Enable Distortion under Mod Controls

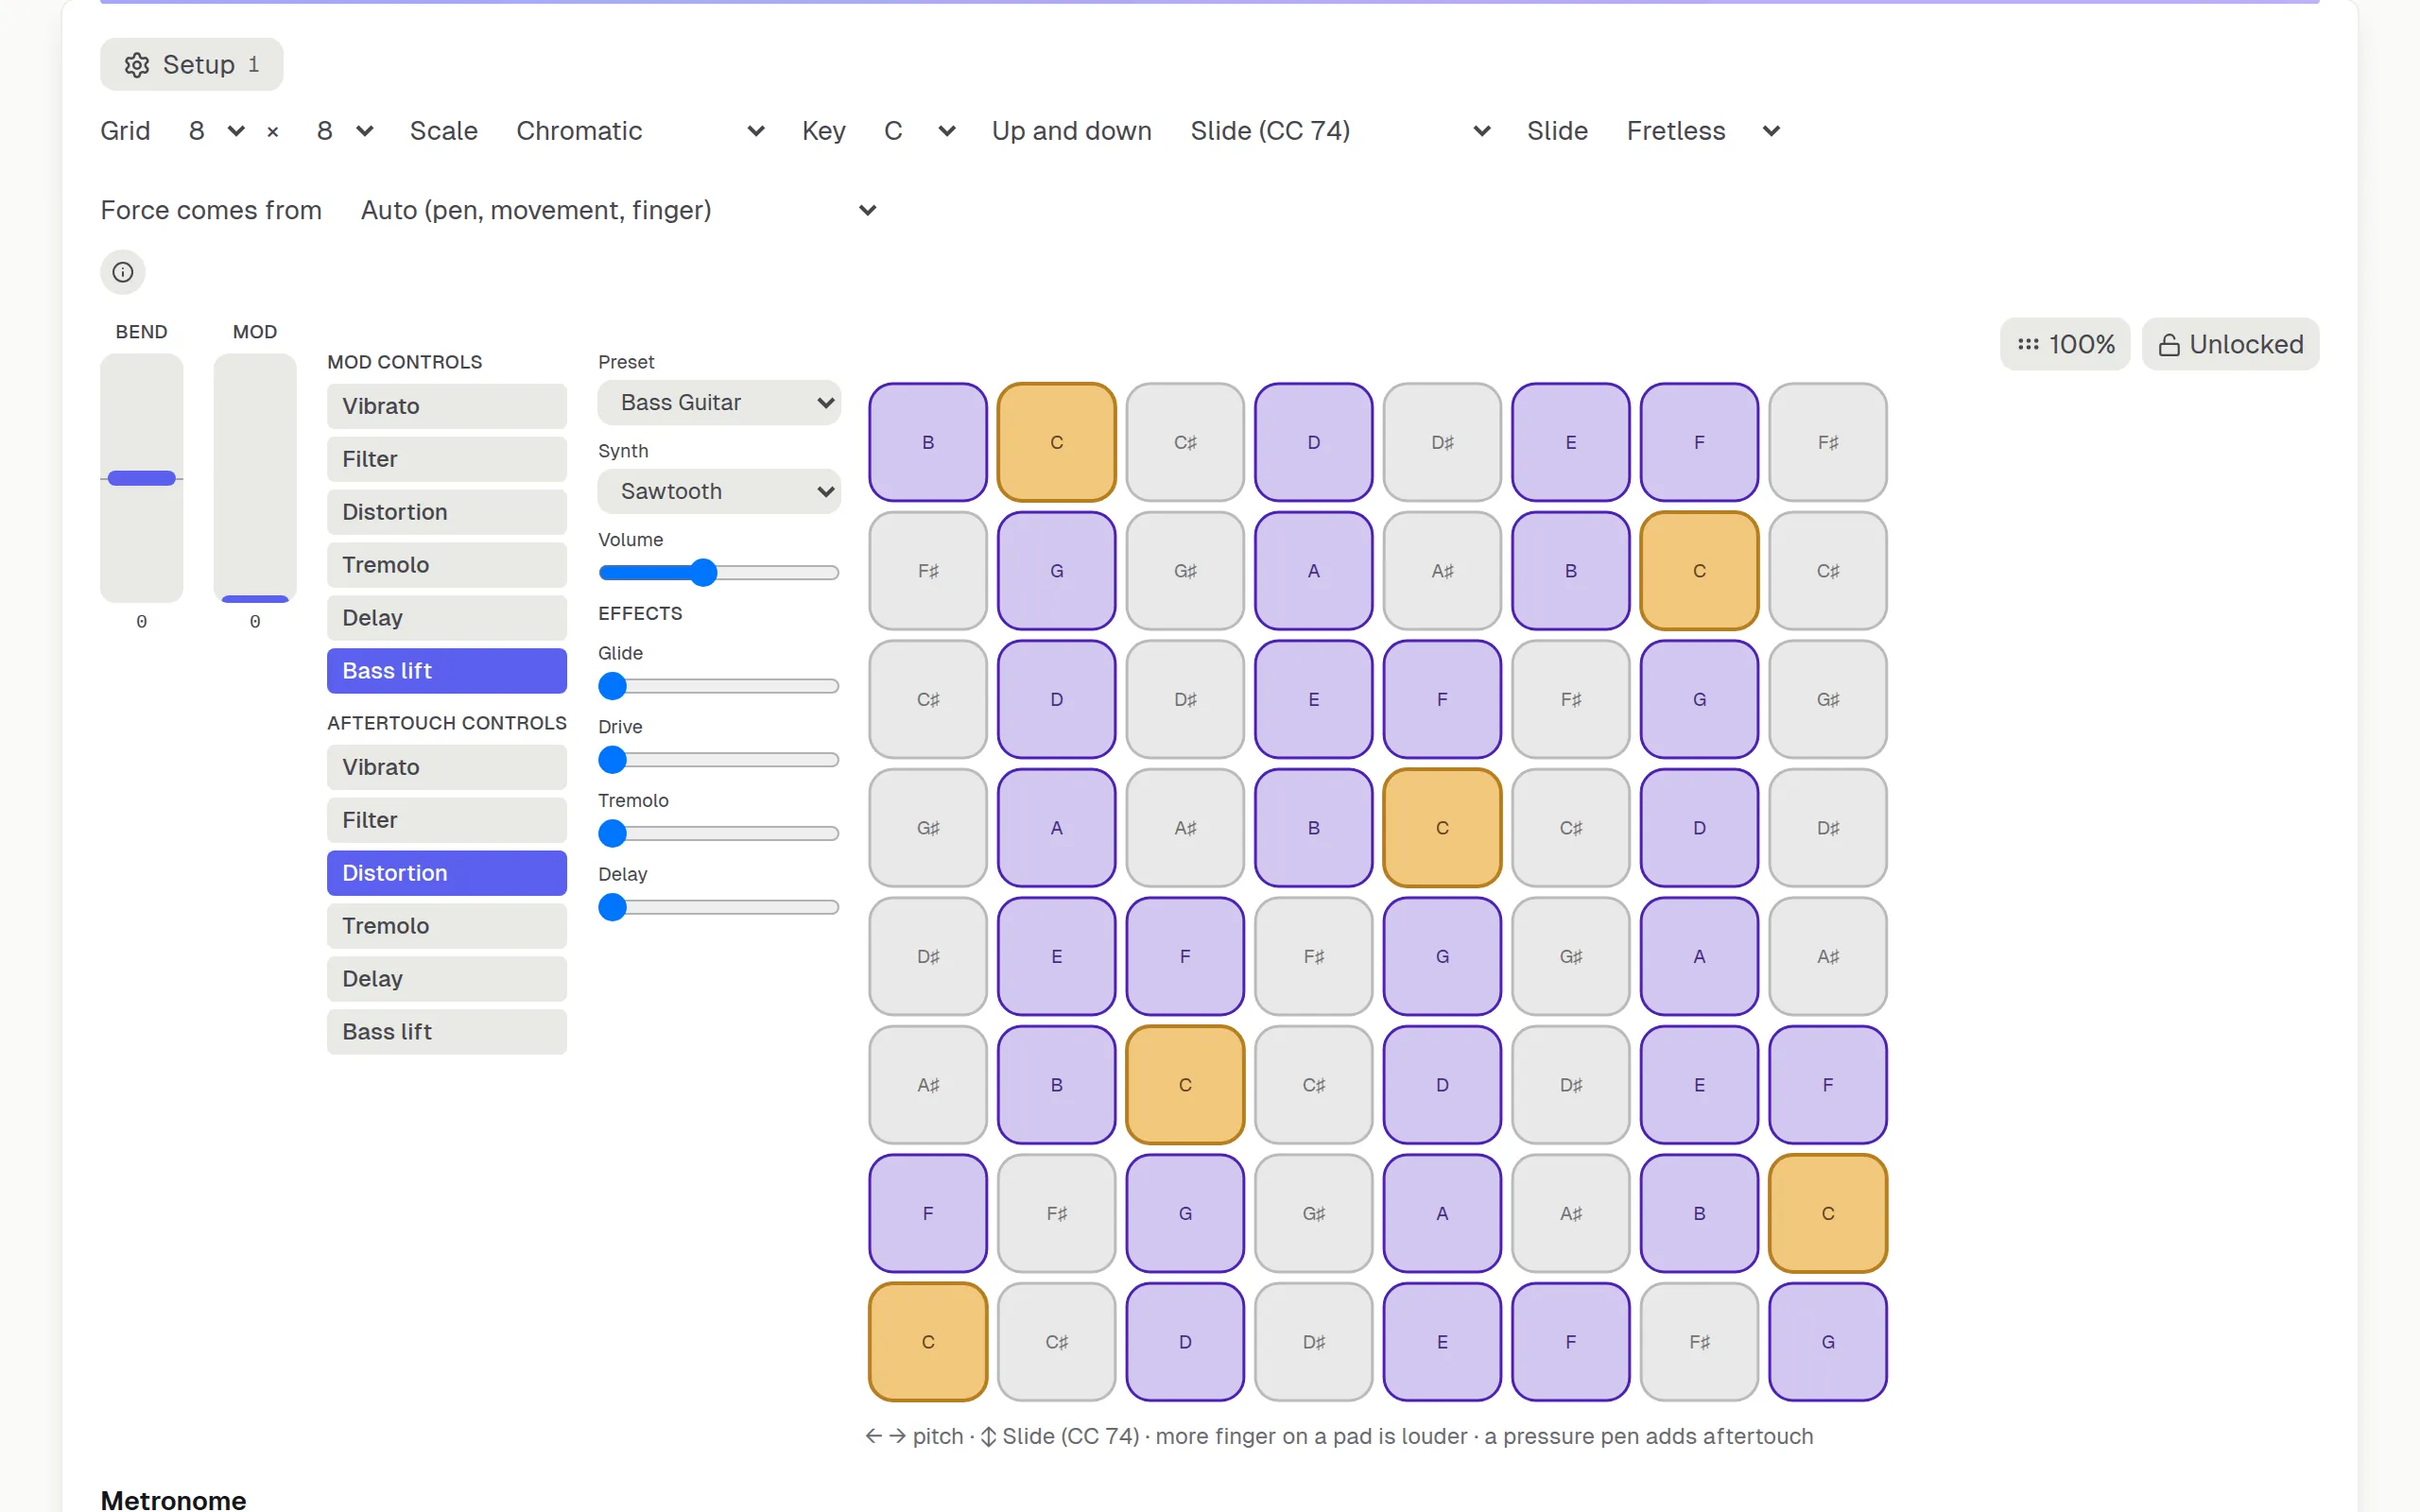pyautogui.click(x=447, y=512)
